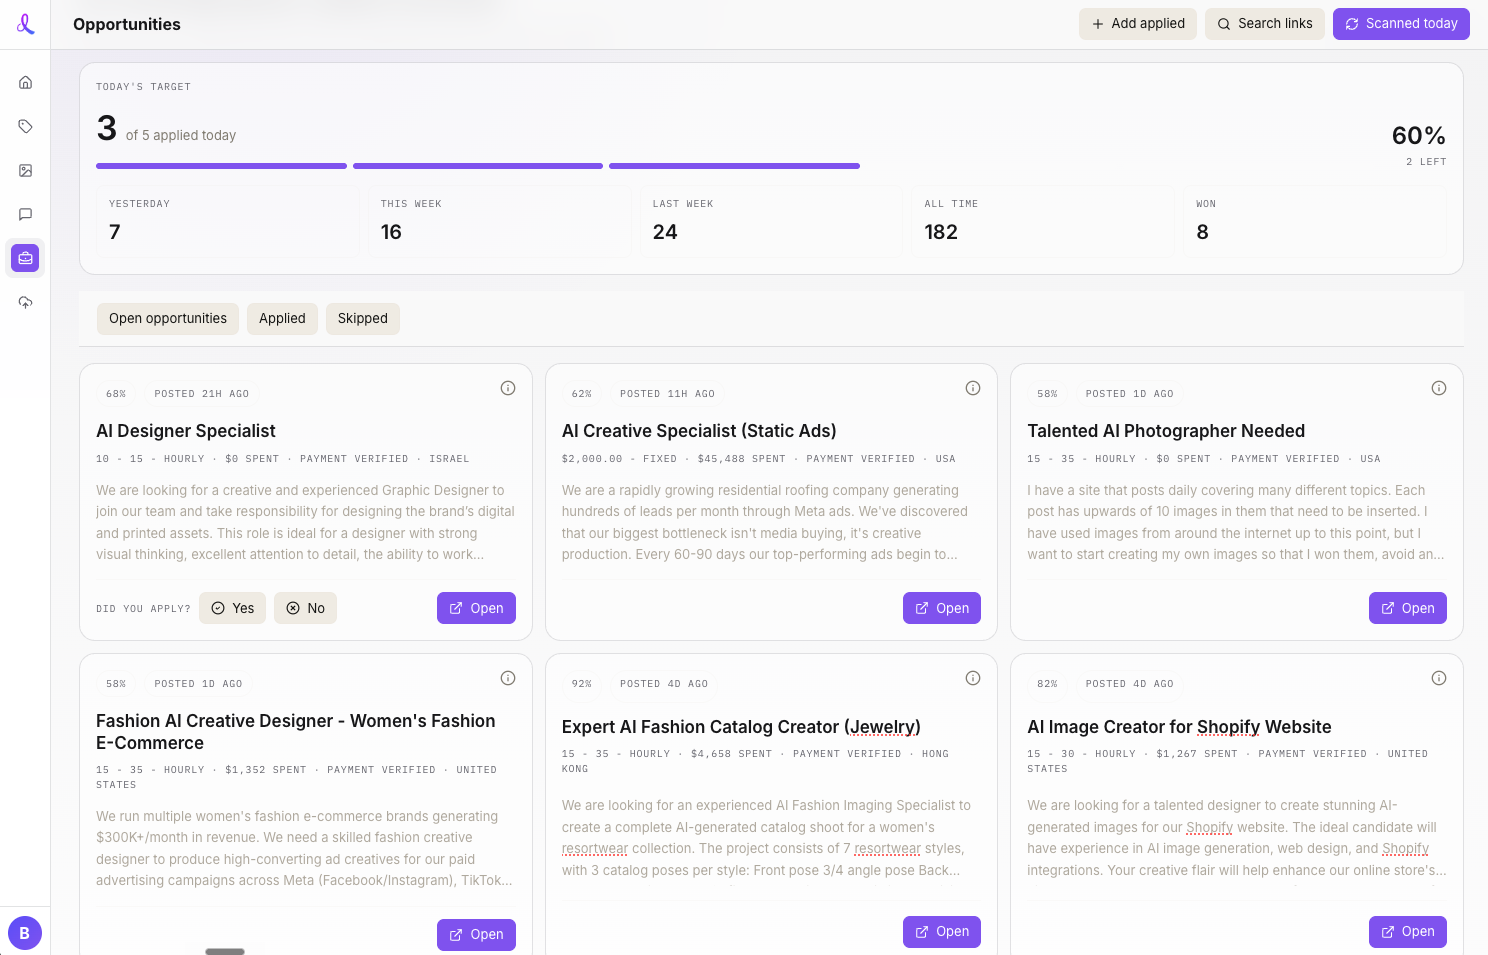This screenshot has height=955, width=1488.
Task: Click the title 'AI Image Creator for Shopify Website'
Action: 1179,727
